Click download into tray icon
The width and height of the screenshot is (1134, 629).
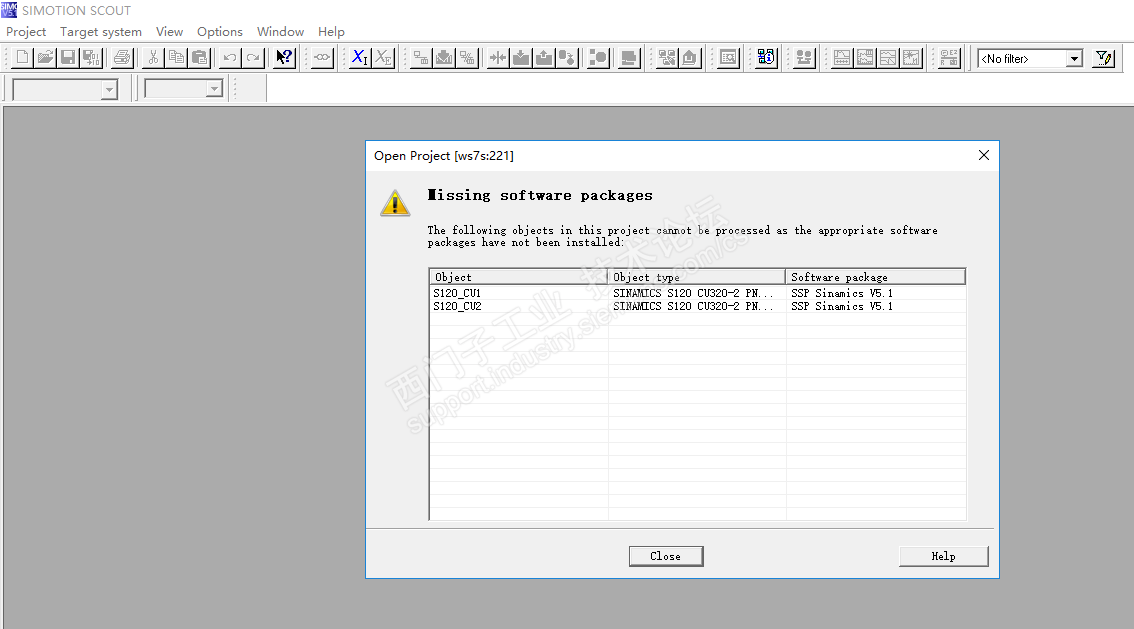coord(521,58)
